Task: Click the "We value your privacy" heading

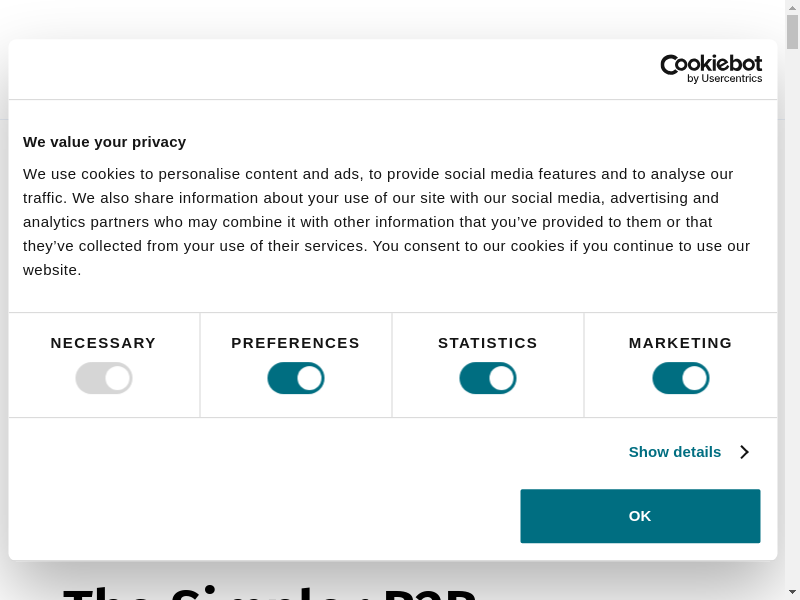Action: pyautogui.click(x=105, y=142)
